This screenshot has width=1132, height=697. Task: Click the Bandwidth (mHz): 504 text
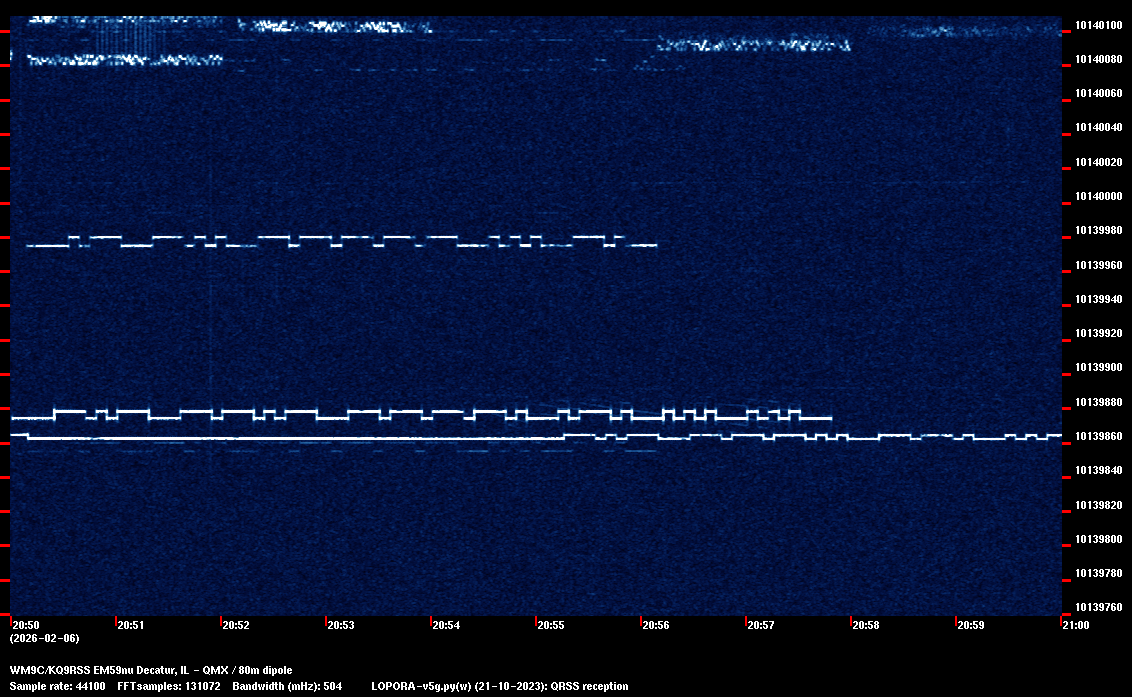[x=287, y=686]
